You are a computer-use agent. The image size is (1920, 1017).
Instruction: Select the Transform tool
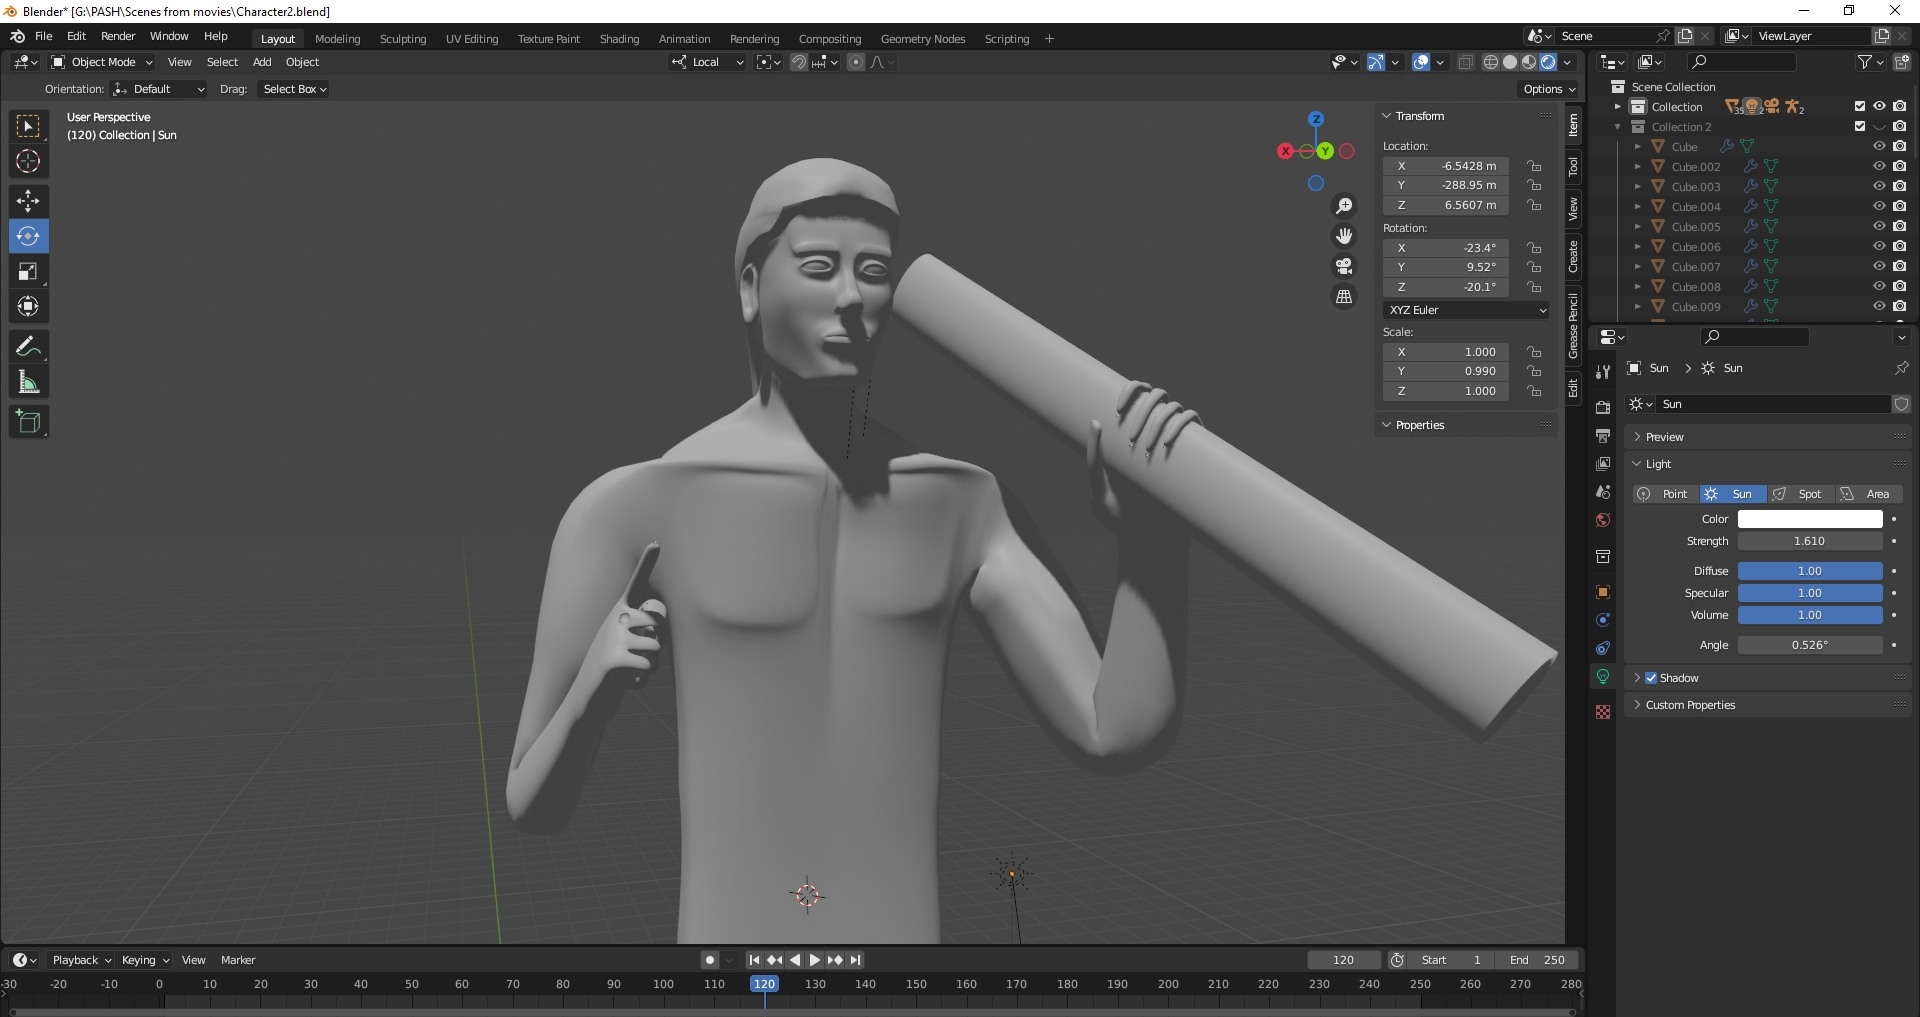point(28,306)
